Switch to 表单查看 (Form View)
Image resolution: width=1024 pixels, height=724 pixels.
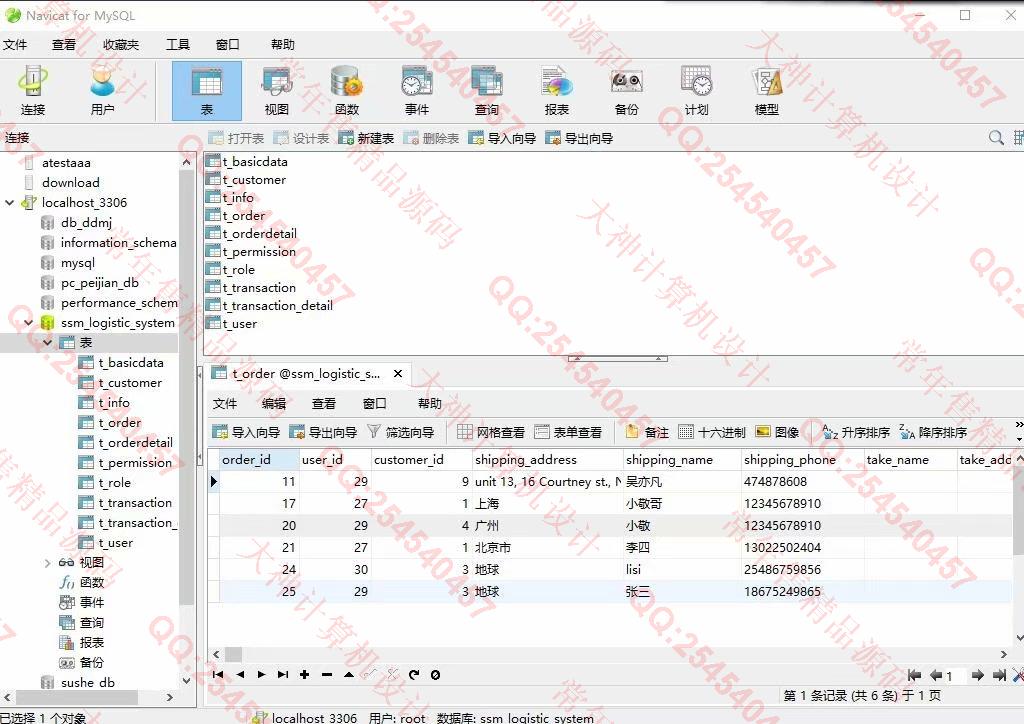(568, 432)
